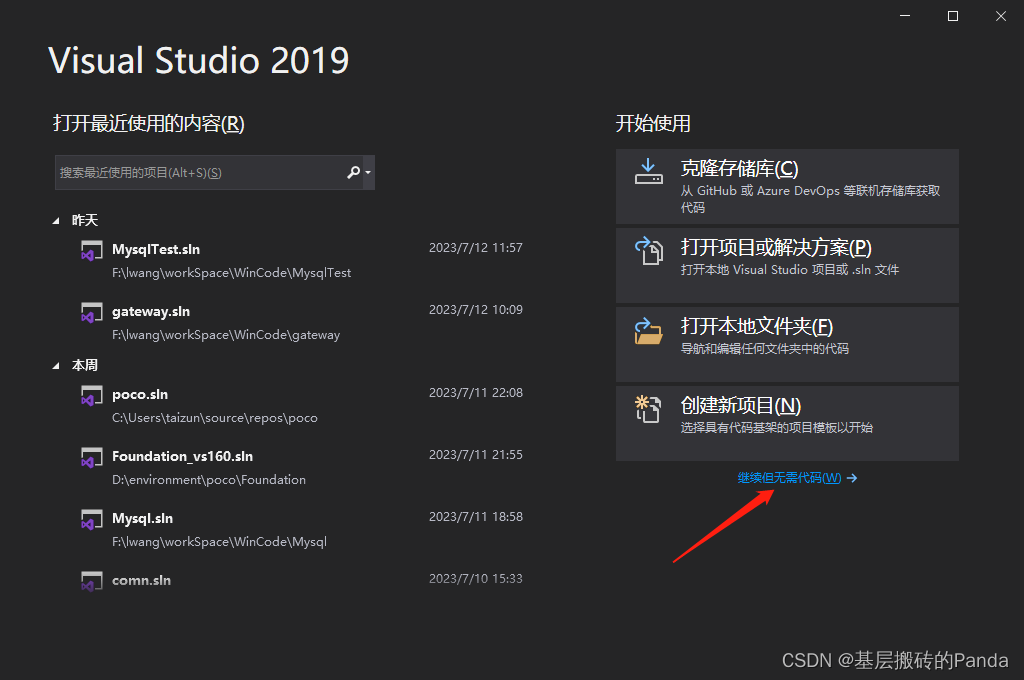Open the search filter dropdown arrow

point(370,172)
